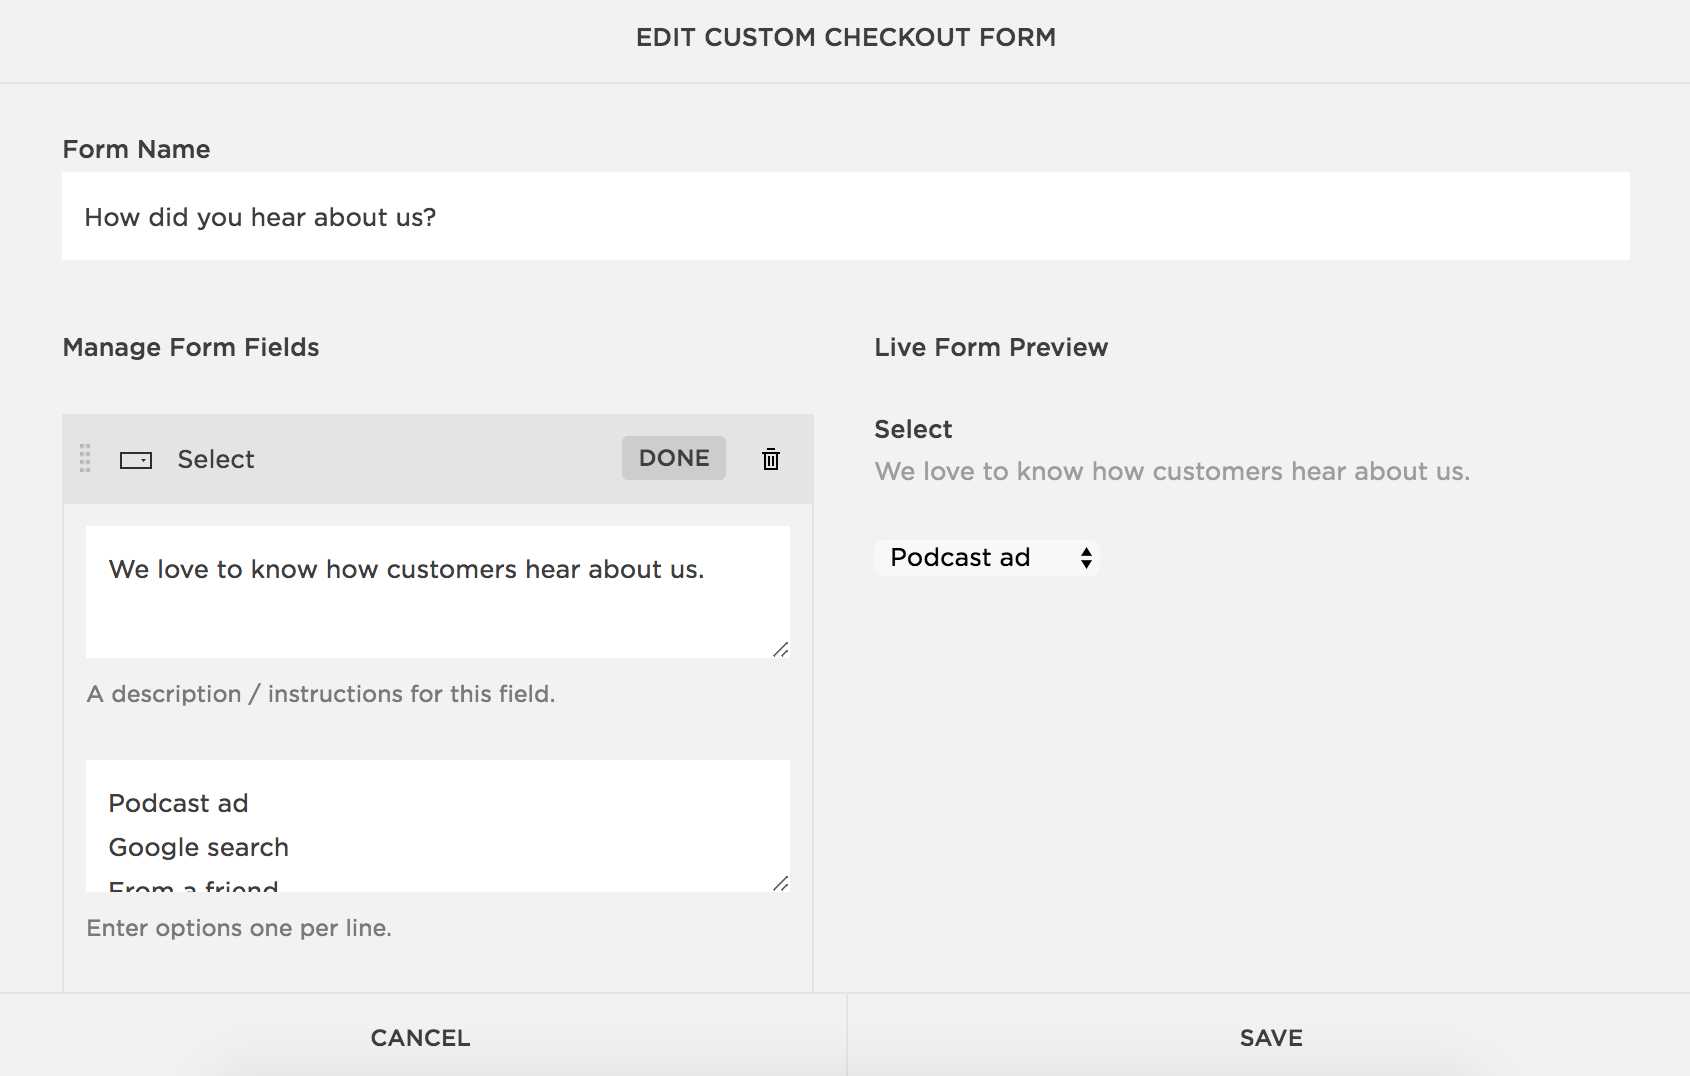Click the options box resize handle
This screenshot has height=1076, width=1690.
tap(781, 883)
